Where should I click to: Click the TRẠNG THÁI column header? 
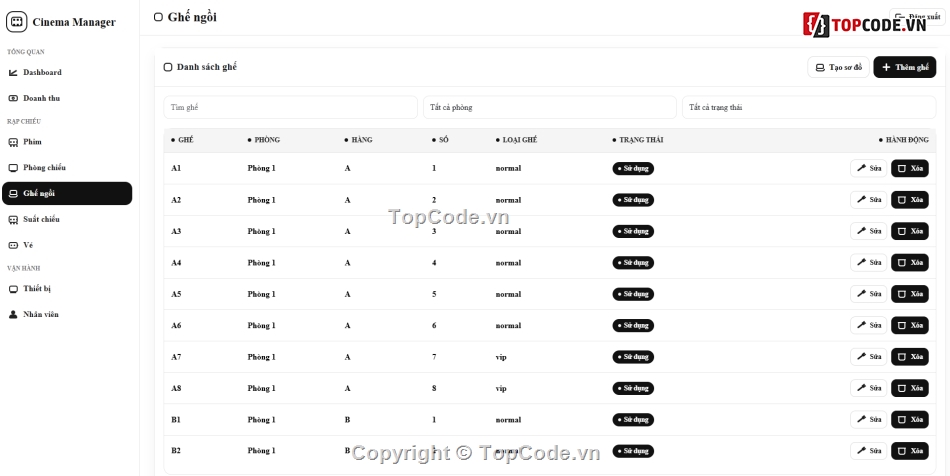637,140
